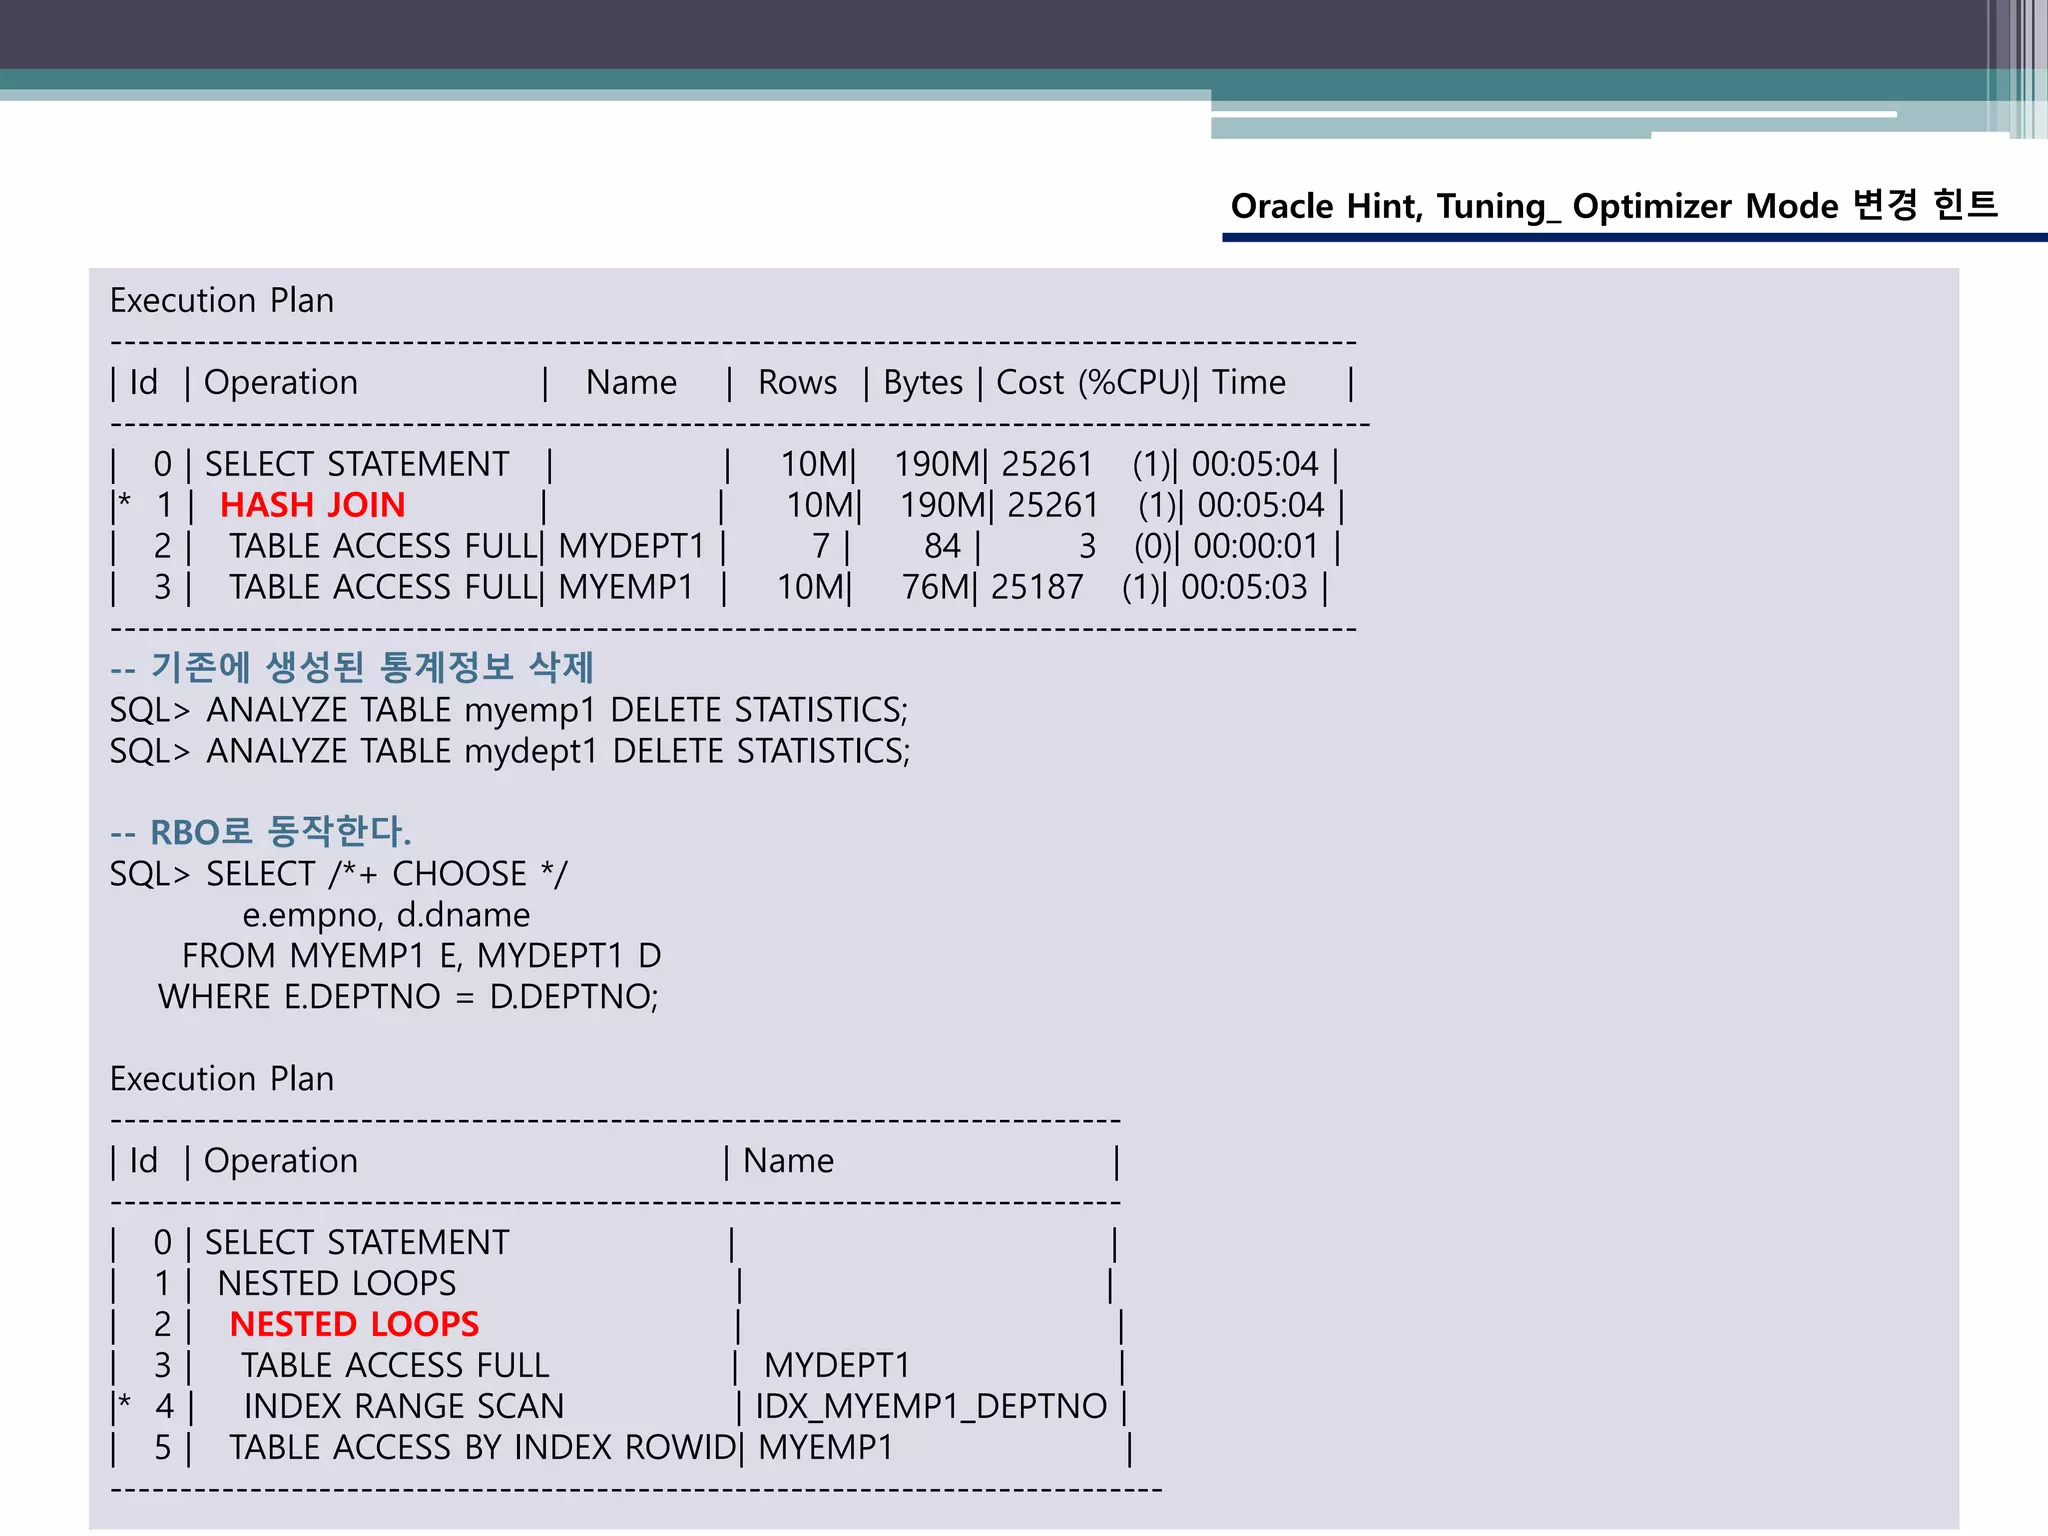Click 'INDEX RANGE SCAN' operation
The height and width of the screenshot is (1536, 2048).
click(x=404, y=1407)
